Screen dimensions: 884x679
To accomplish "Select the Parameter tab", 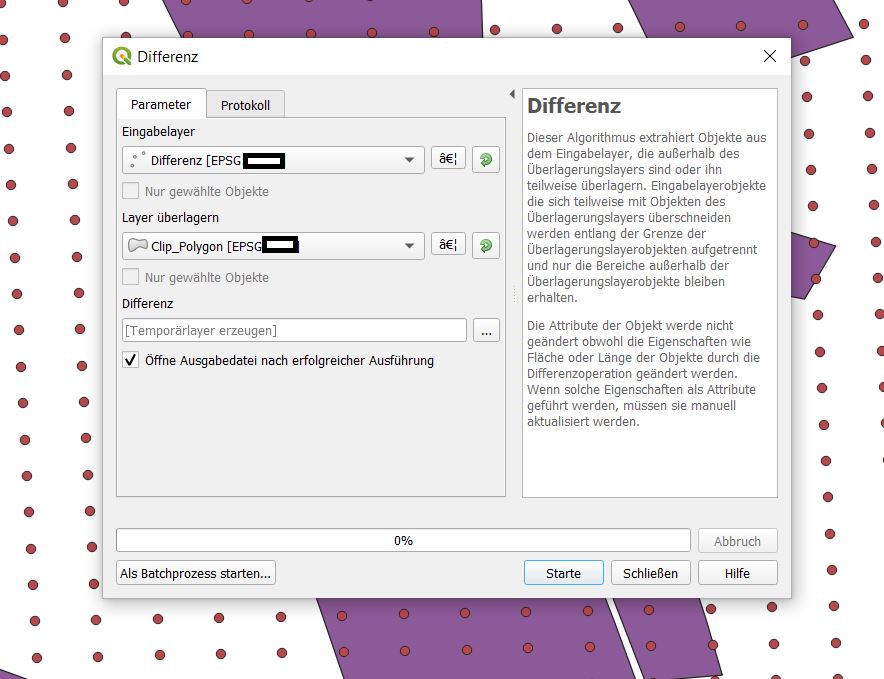I will click(161, 105).
